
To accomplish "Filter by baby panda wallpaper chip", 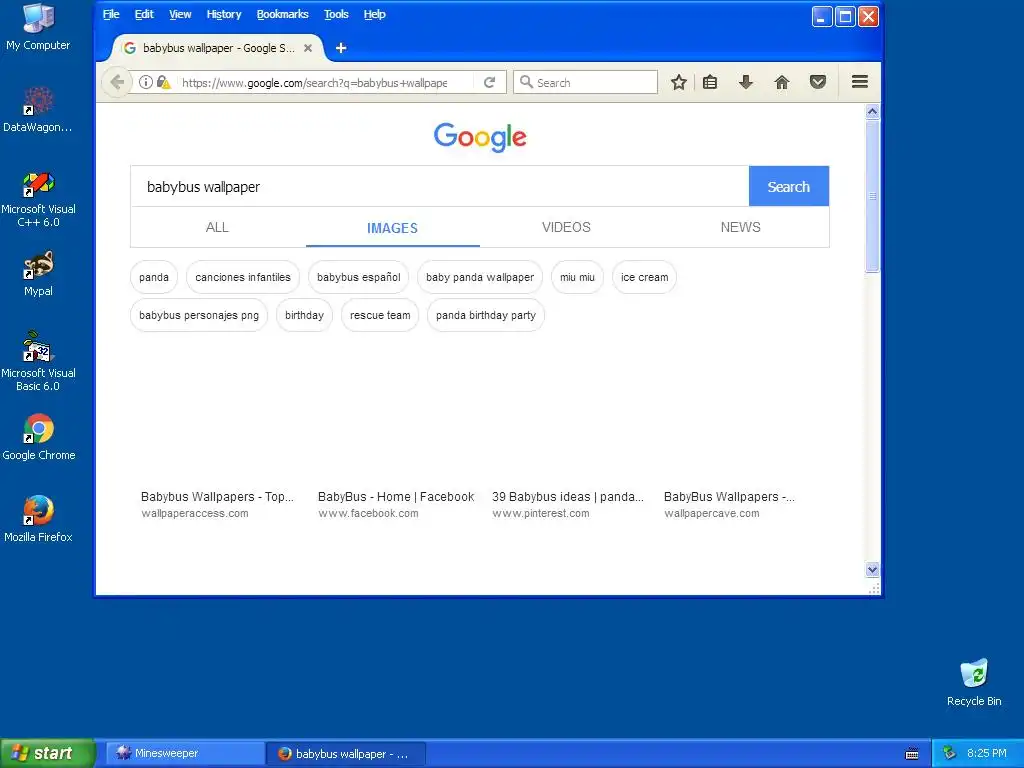I will 480,278.
